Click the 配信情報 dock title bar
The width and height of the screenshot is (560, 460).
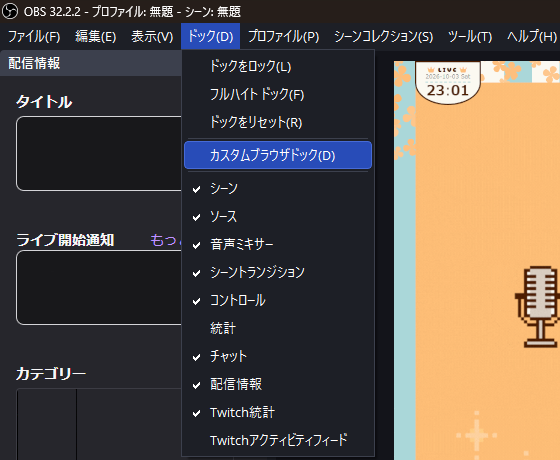tap(91, 63)
